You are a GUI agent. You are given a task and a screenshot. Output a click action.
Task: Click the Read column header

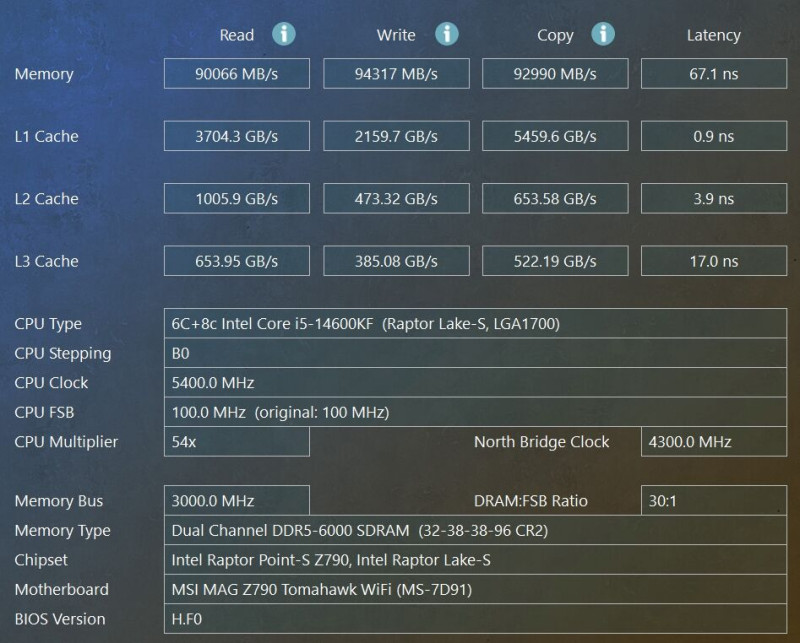point(237,35)
